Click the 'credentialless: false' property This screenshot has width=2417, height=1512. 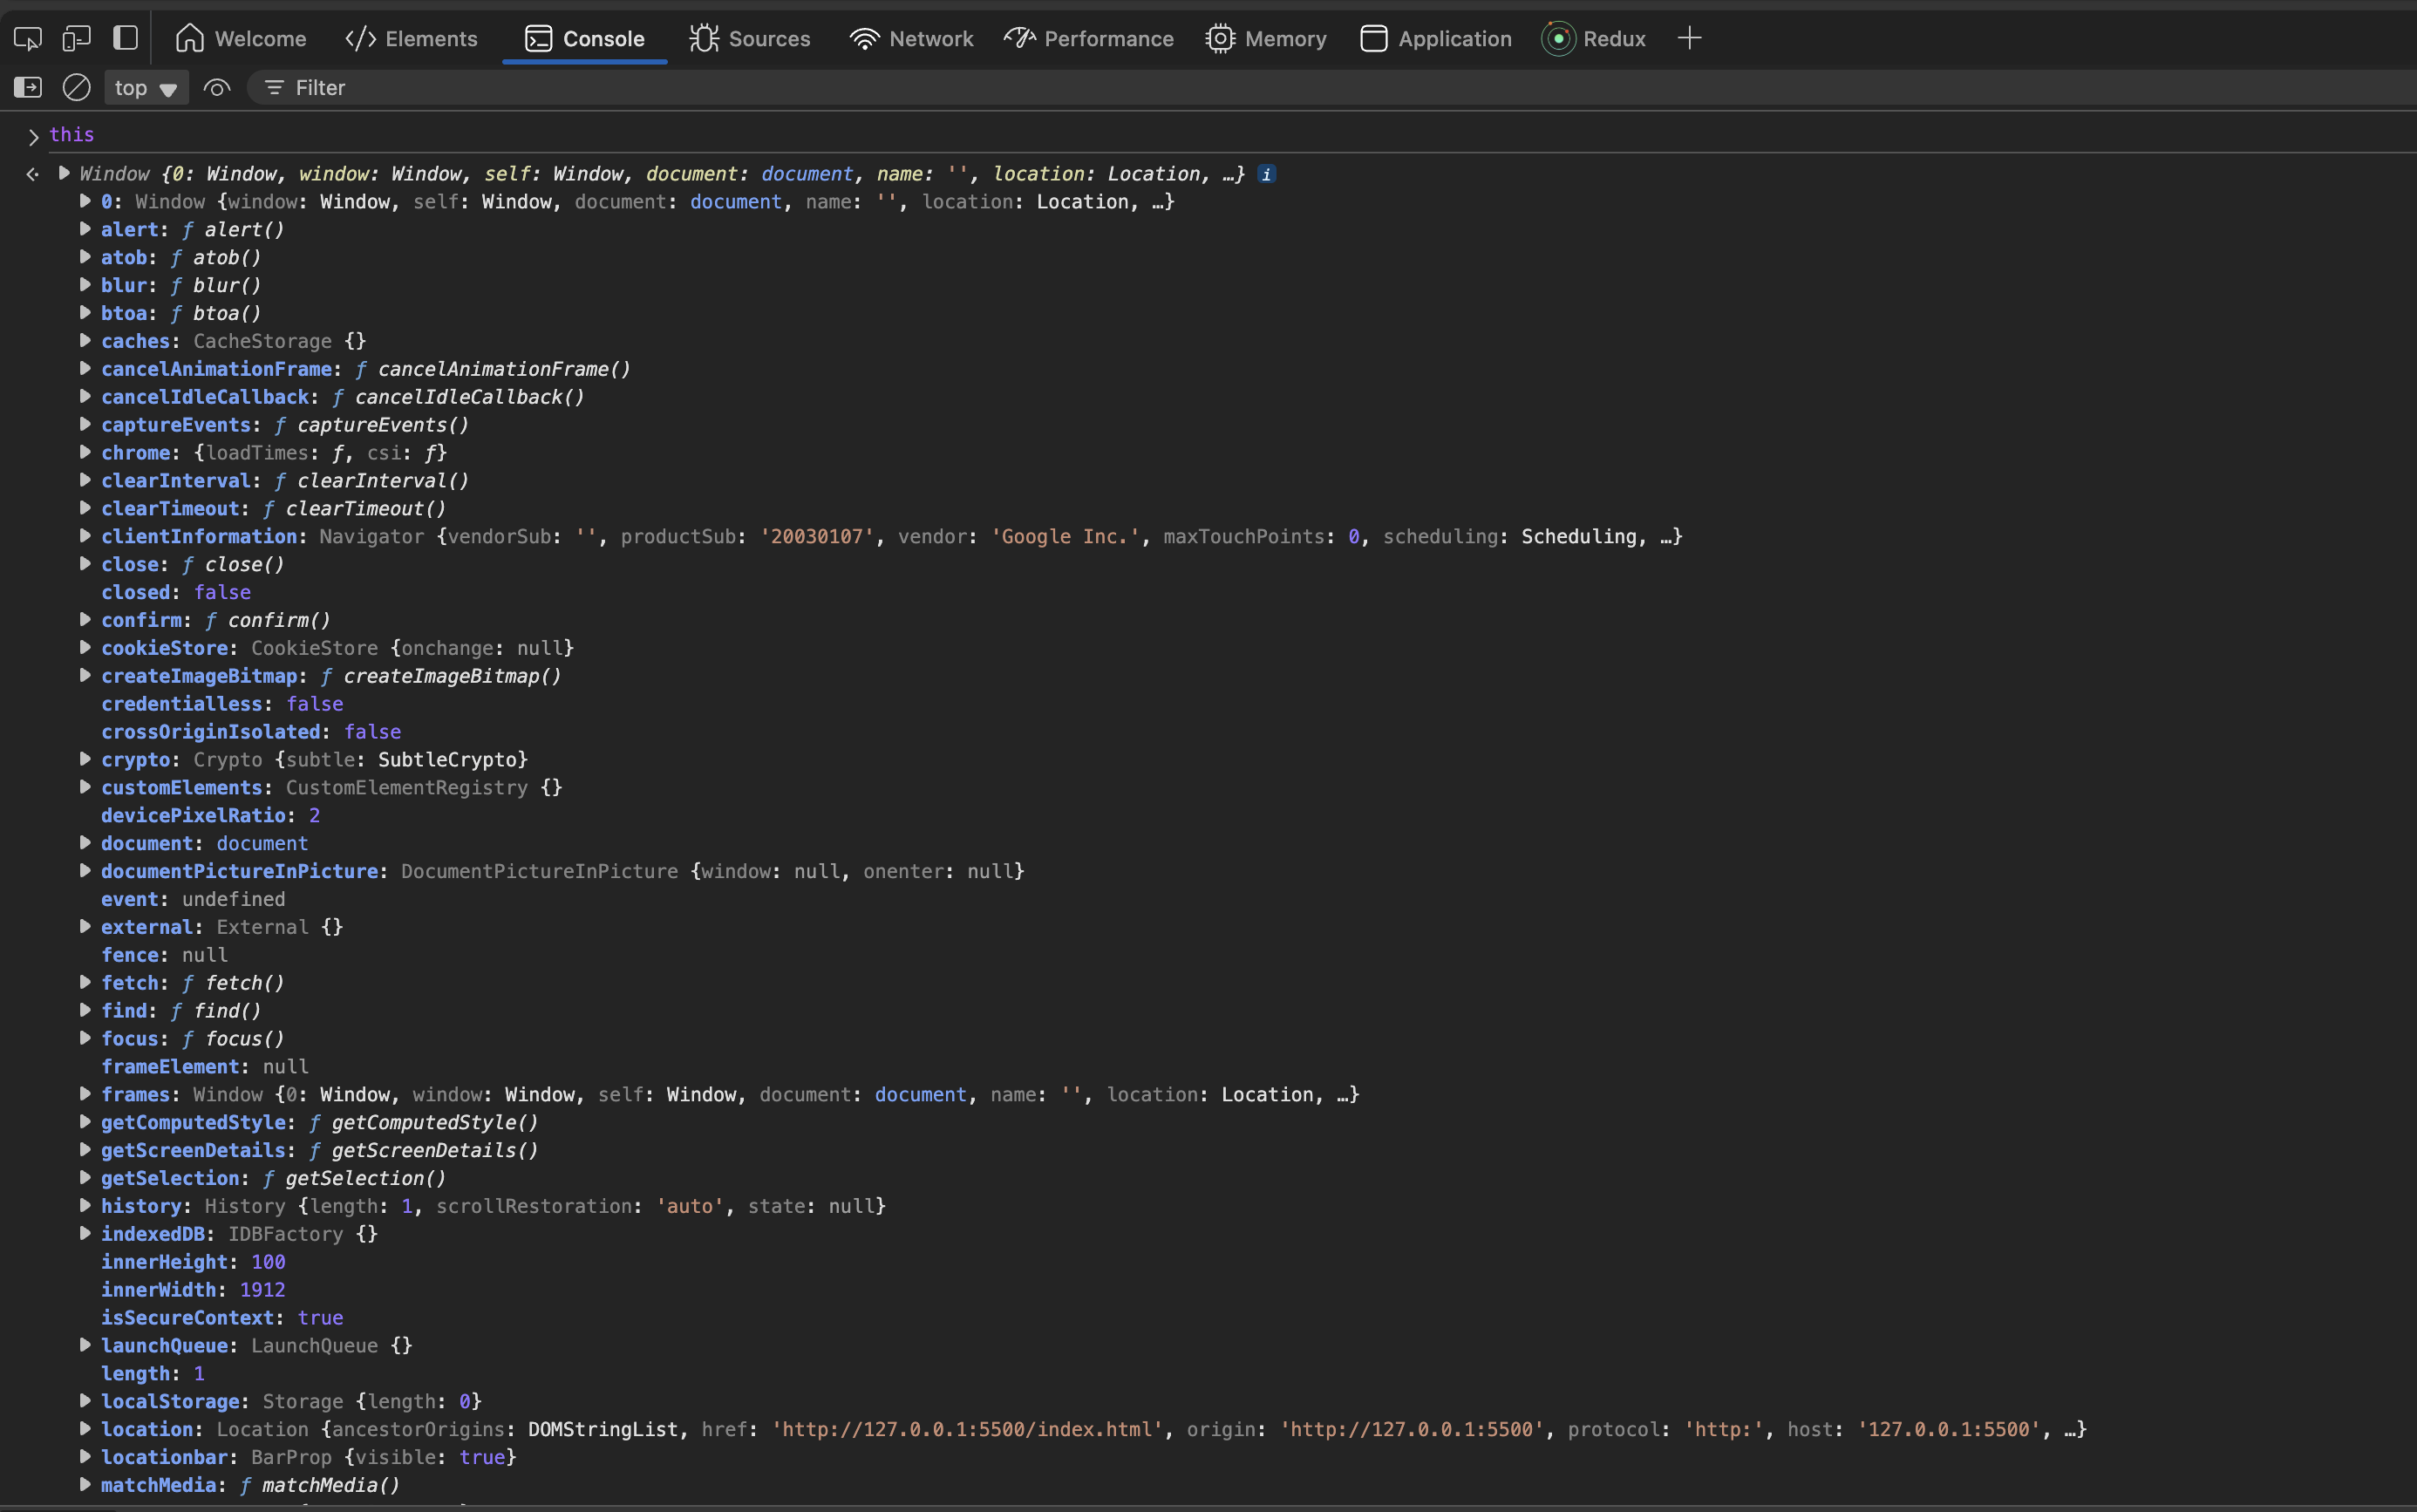coord(222,704)
